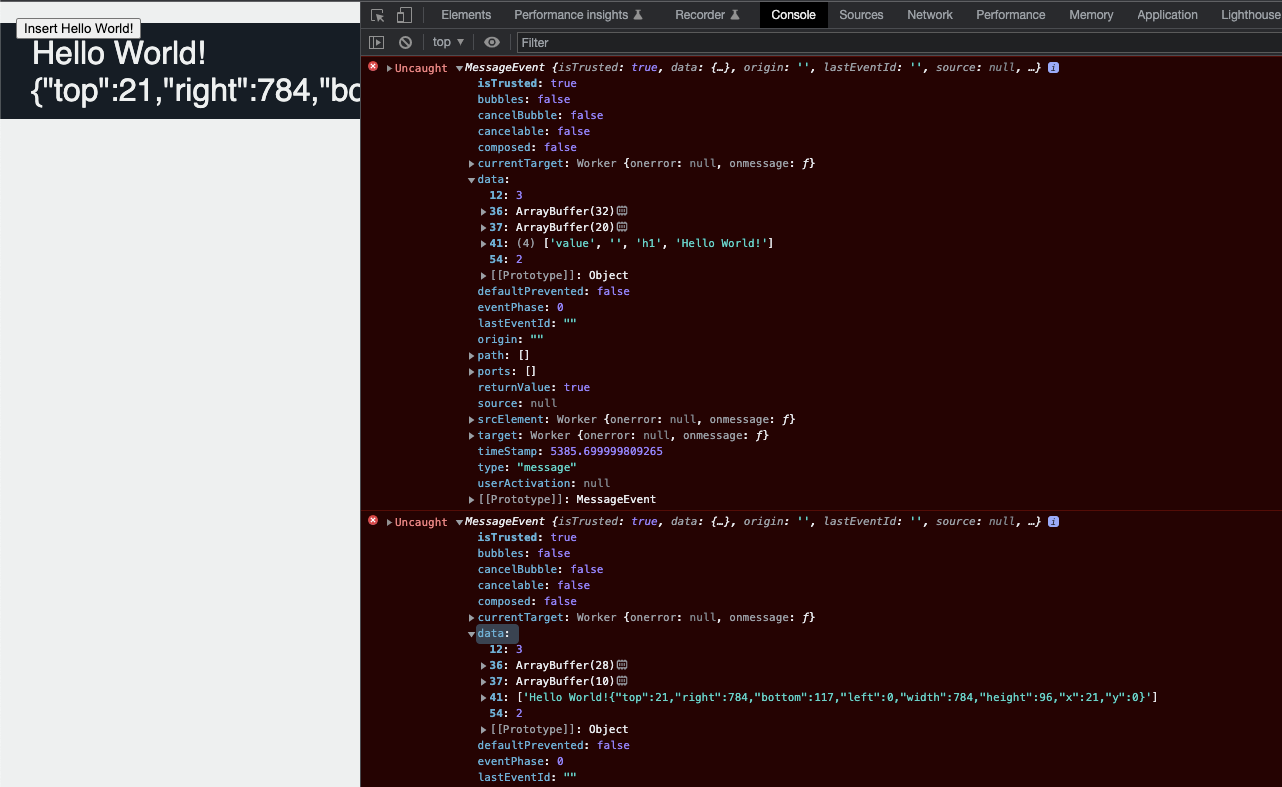Click the live expression eye icon
1282x787 pixels.
pos(492,42)
